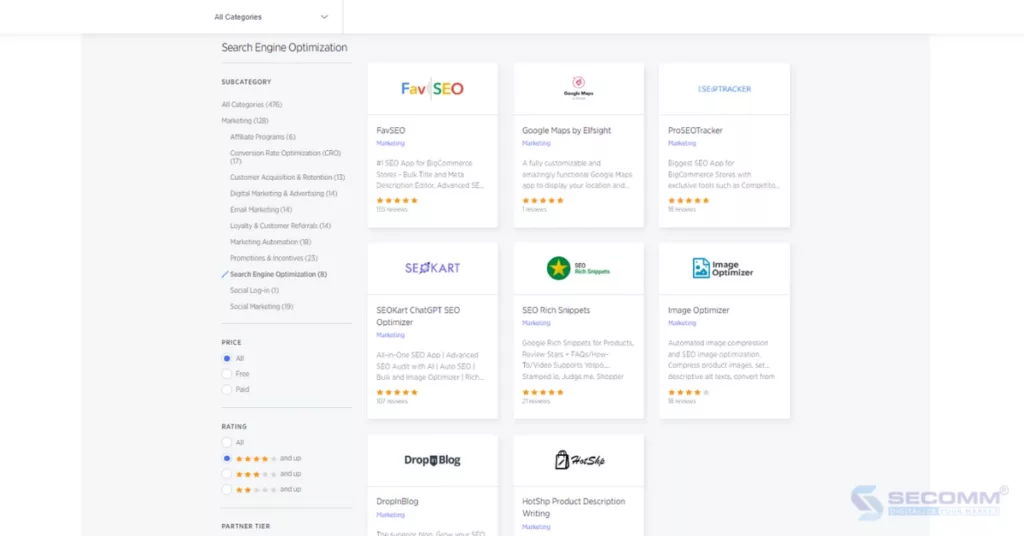This screenshot has height=536, width=1024.
Task: Click Marketing tag under Image Optimizer
Action: (682, 323)
